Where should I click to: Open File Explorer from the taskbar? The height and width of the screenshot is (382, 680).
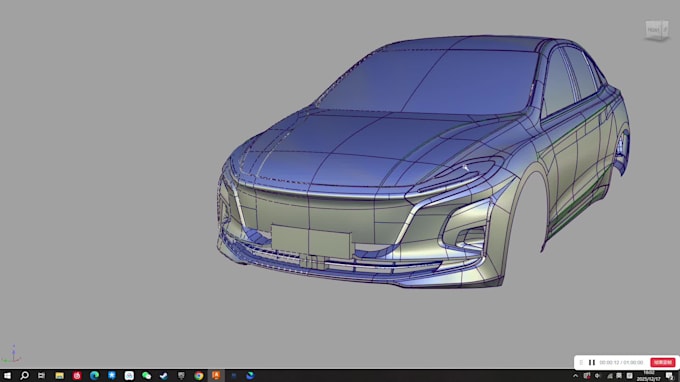(x=59, y=375)
